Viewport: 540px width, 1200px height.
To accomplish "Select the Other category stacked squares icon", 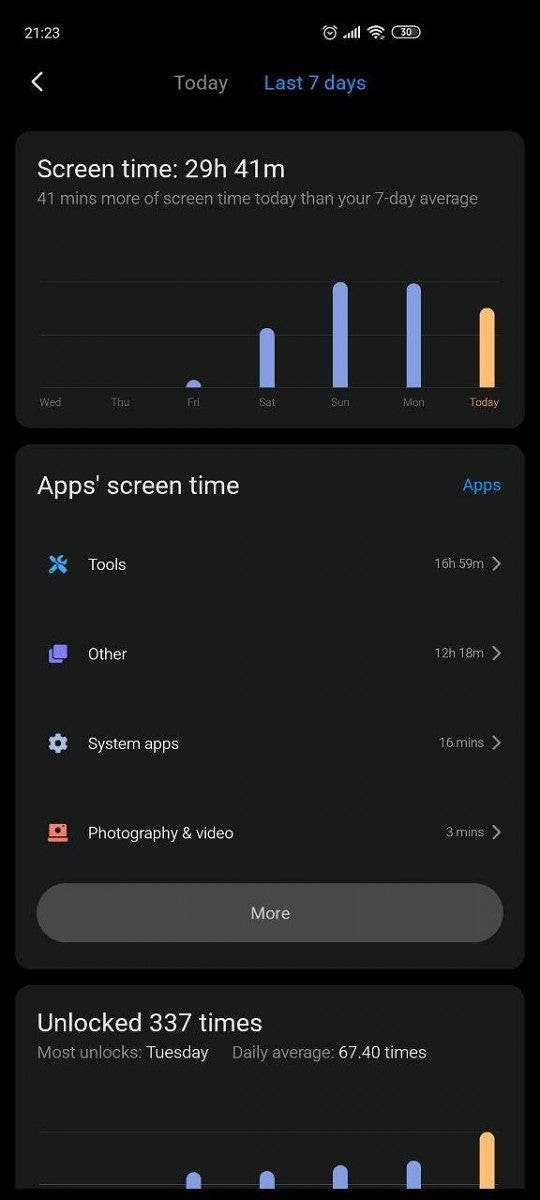I will tap(58, 653).
